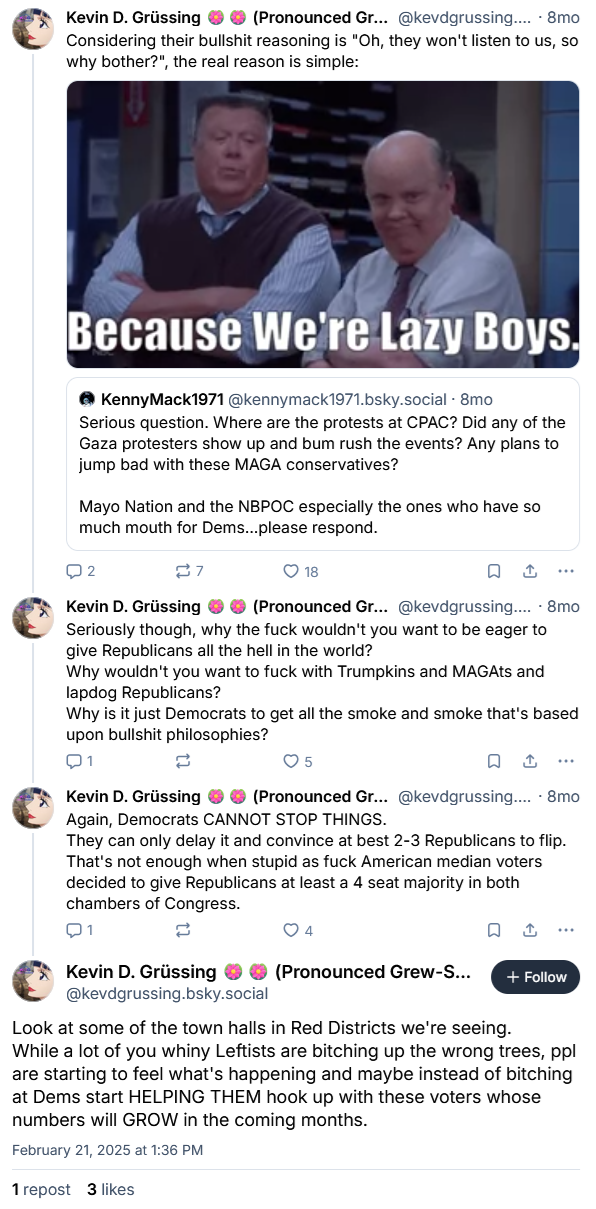Reply to 'Democrats CANNOT STOP THINGS' post
Screen dimensions: 596x1209
[80, 930]
